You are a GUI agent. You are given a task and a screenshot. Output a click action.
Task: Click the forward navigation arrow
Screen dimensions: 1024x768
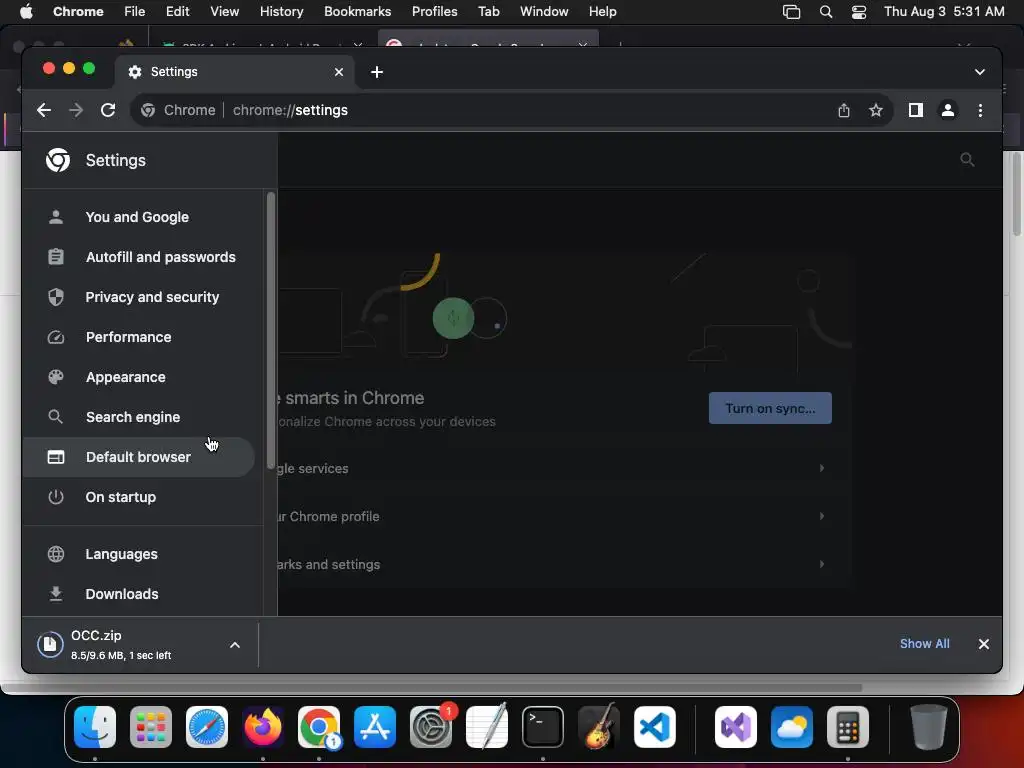pyautogui.click(x=76, y=110)
